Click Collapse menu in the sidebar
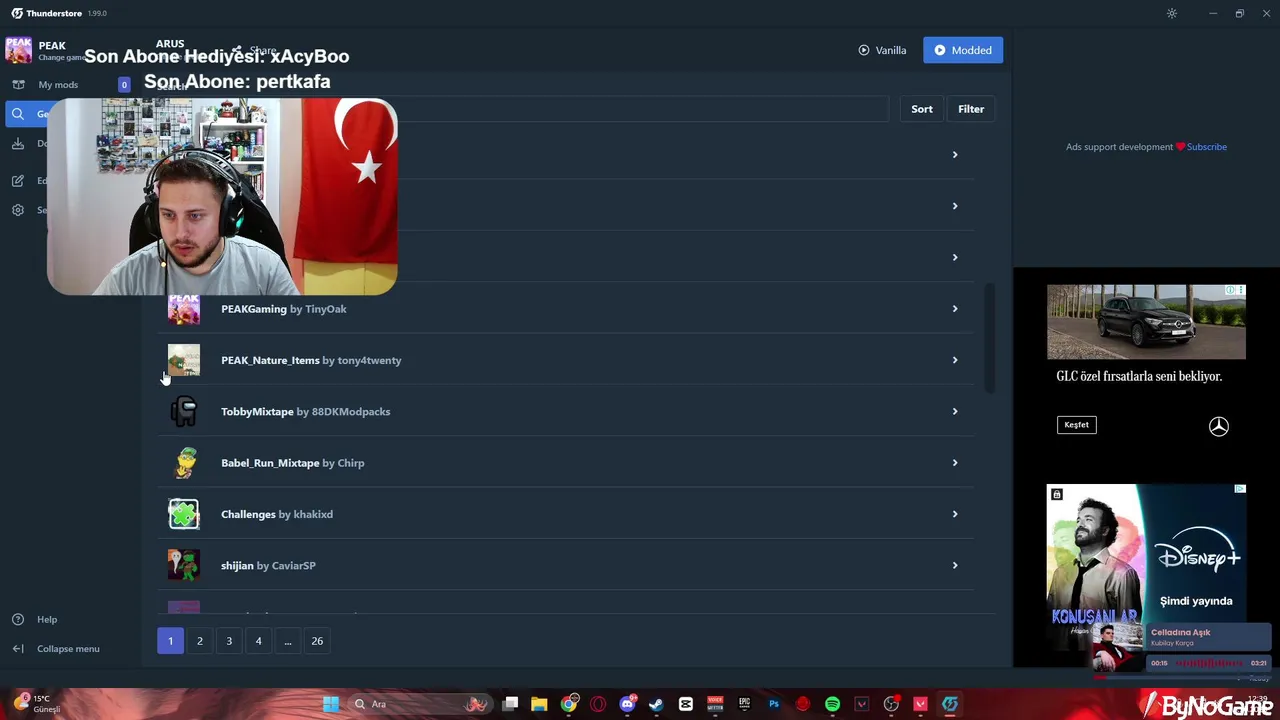This screenshot has height=720, width=1280. pyautogui.click(x=68, y=649)
